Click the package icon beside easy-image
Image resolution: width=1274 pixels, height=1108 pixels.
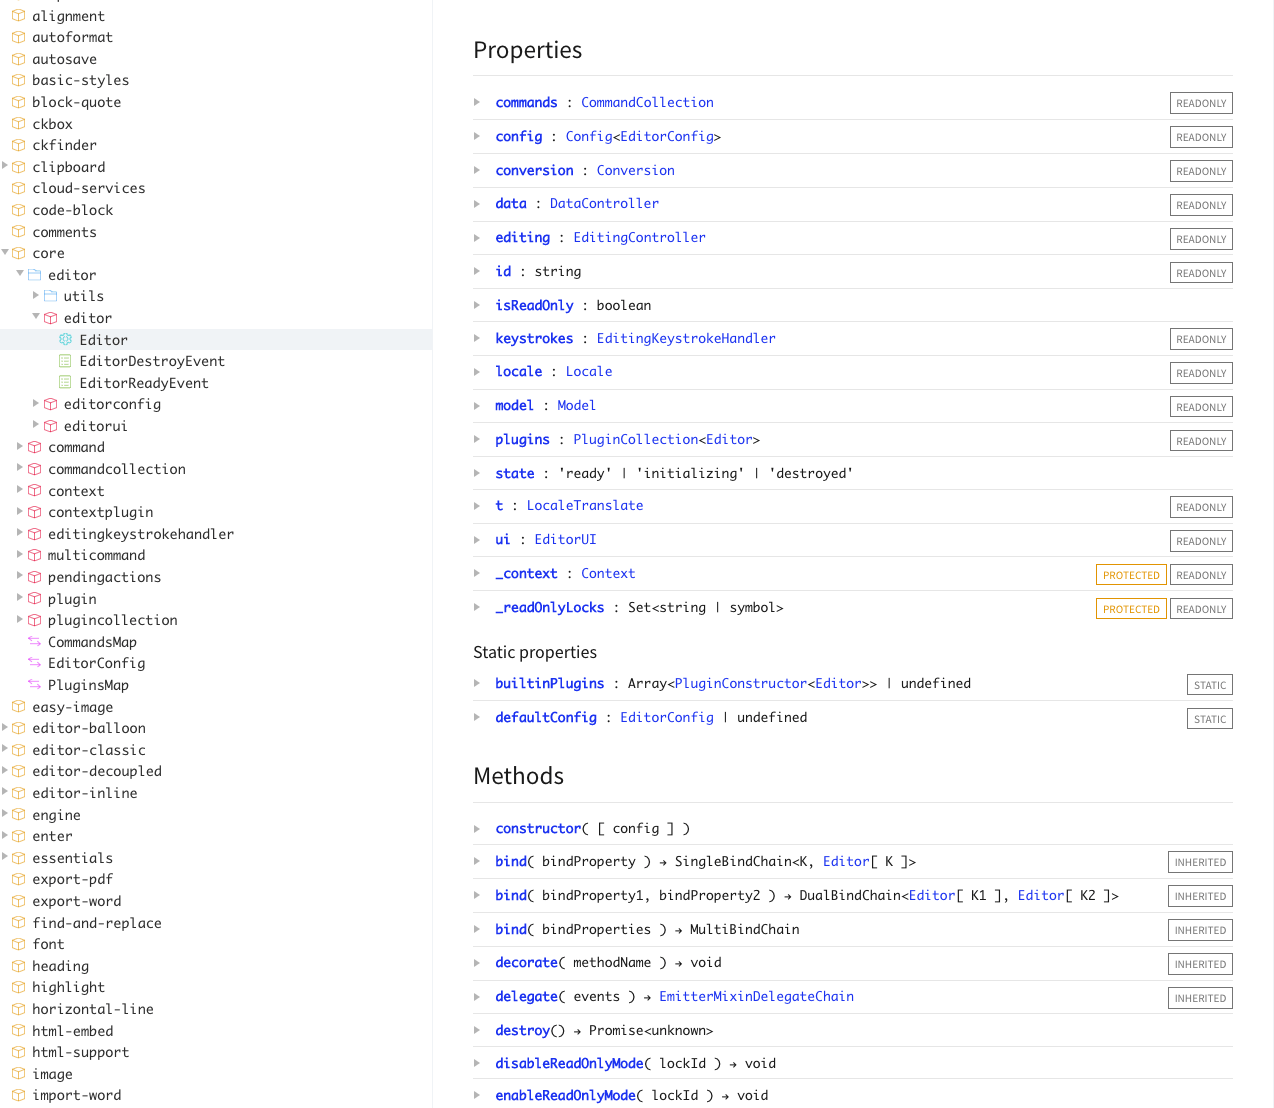pos(18,707)
